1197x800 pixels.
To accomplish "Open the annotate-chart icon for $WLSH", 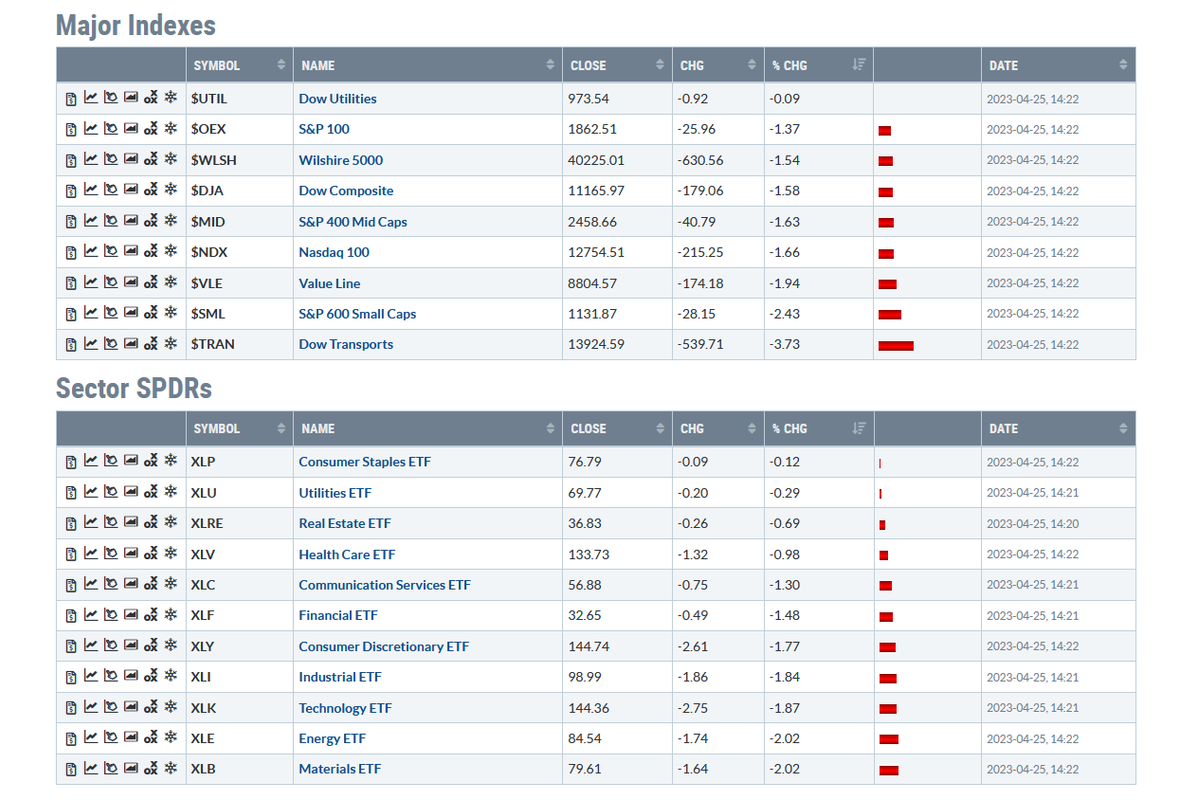I will pyautogui.click(x=111, y=159).
